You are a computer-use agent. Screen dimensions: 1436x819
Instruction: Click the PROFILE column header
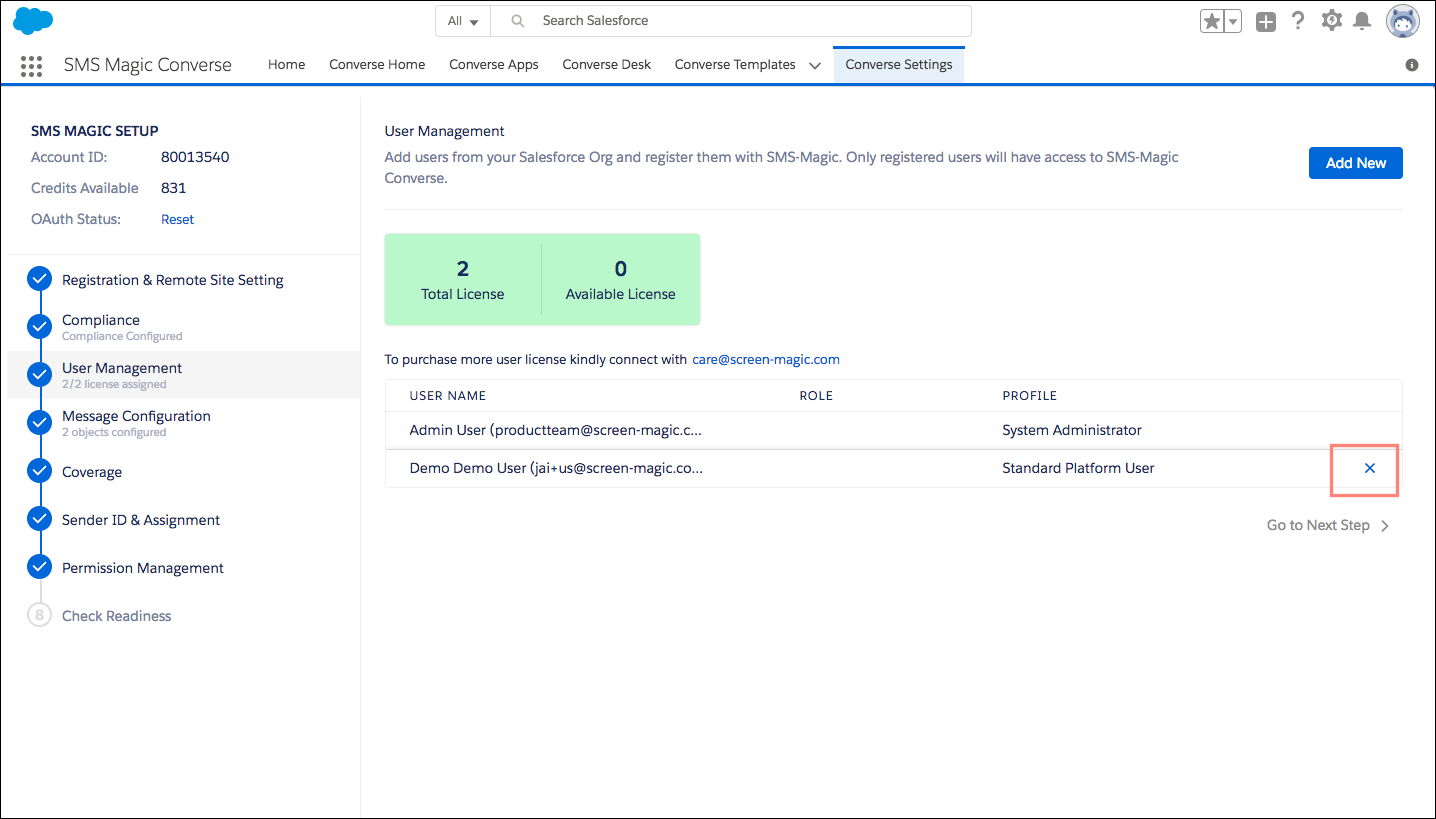click(1030, 396)
